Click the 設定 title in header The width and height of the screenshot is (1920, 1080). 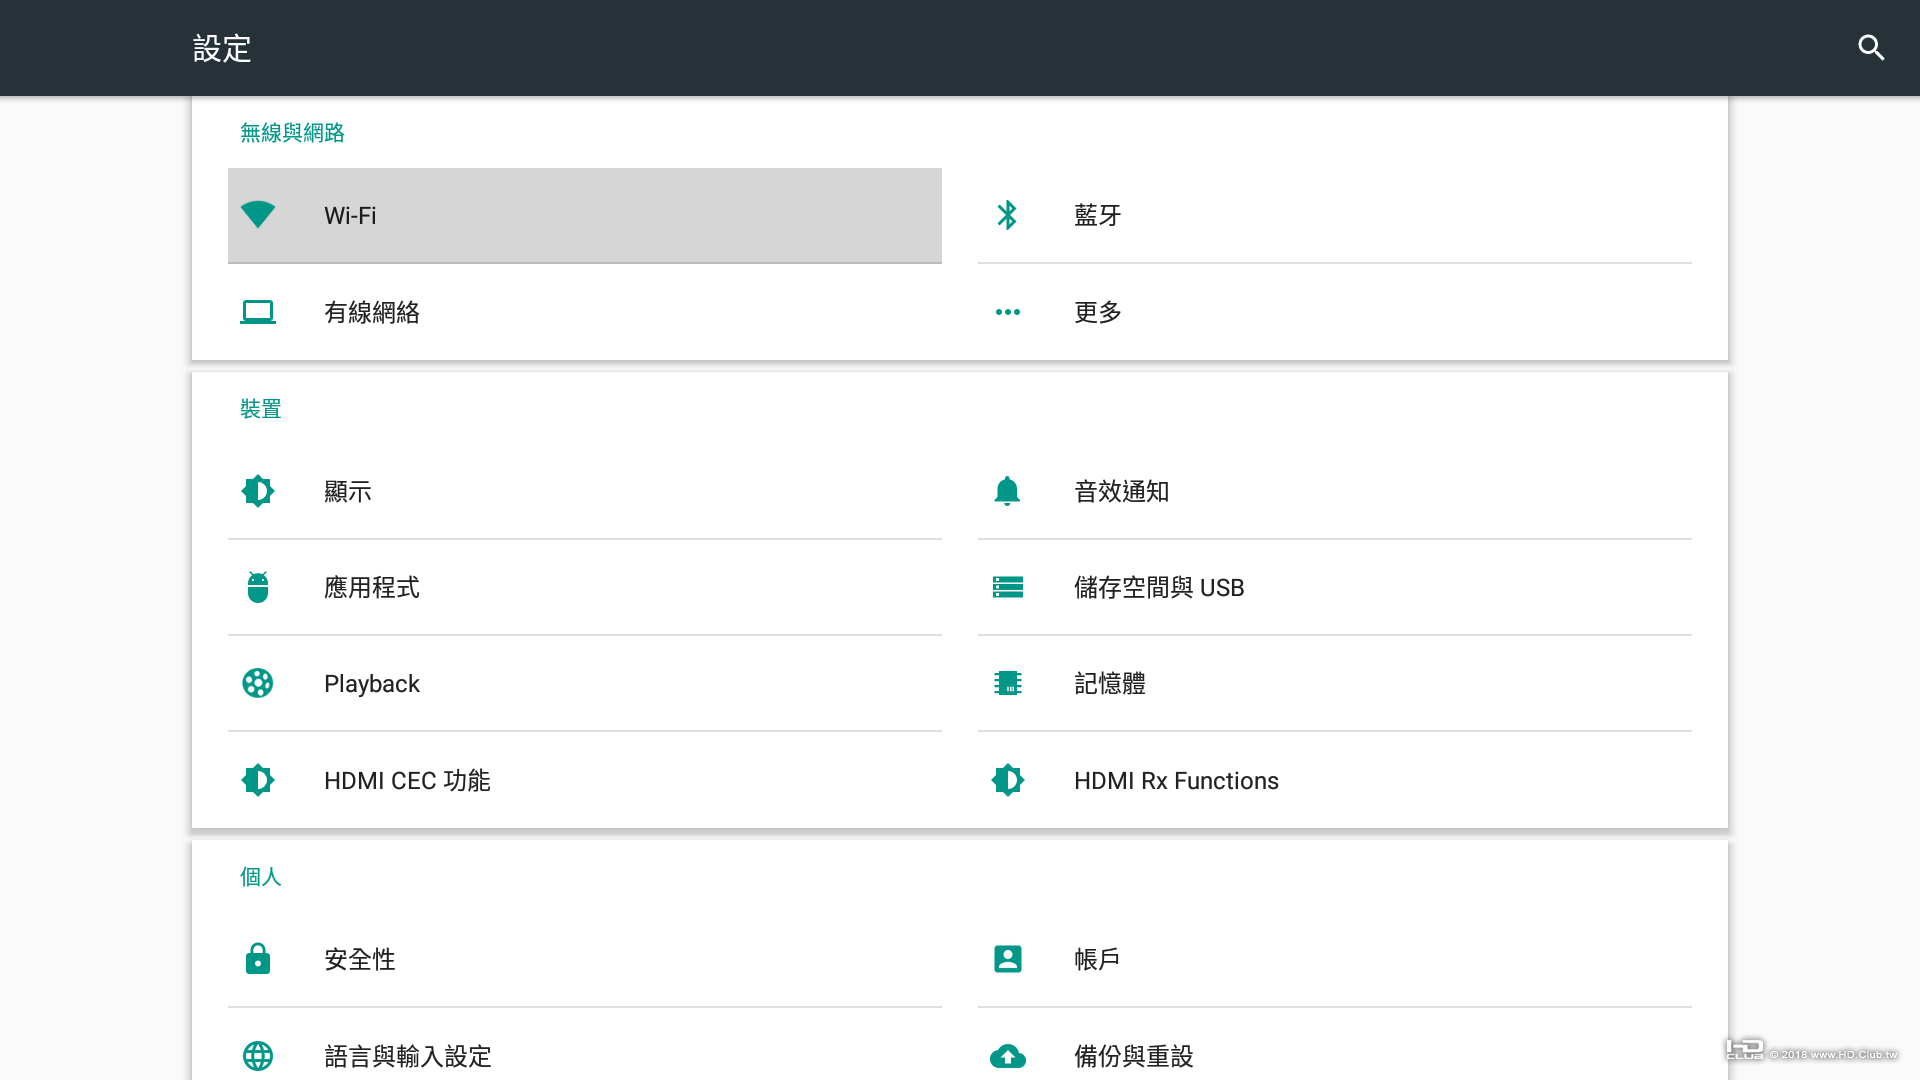pyautogui.click(x=222, y=48)
